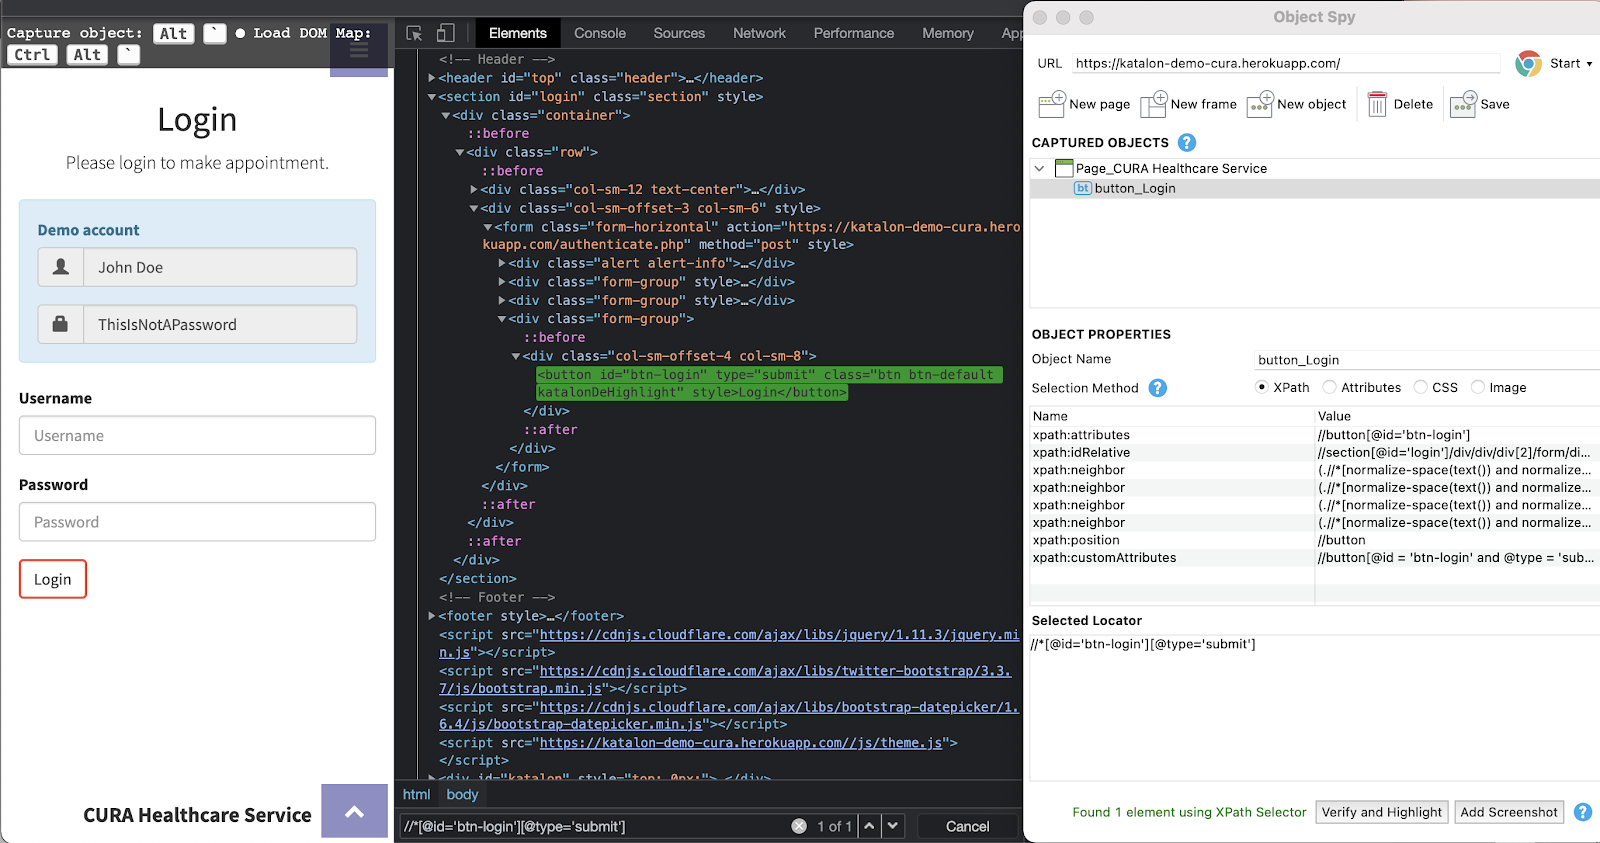Click Cancel in DevTools search bar

point(967,826)
